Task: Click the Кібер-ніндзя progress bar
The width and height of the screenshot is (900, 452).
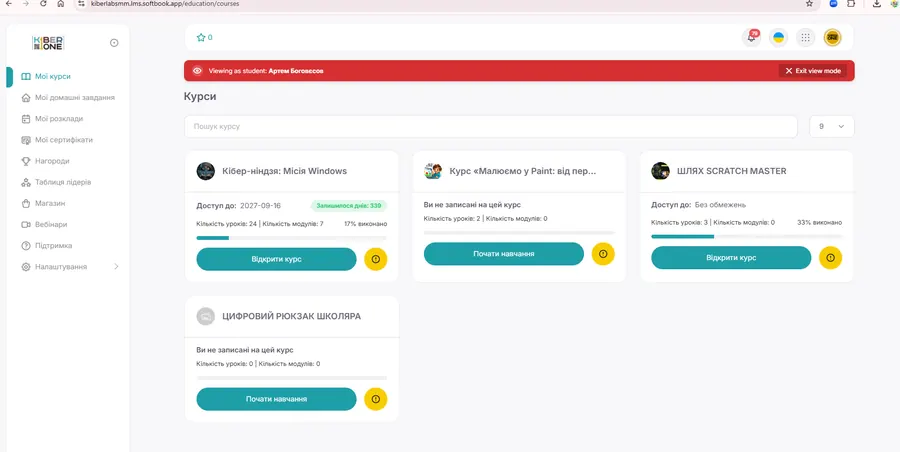Action: [x=292, y=238]
